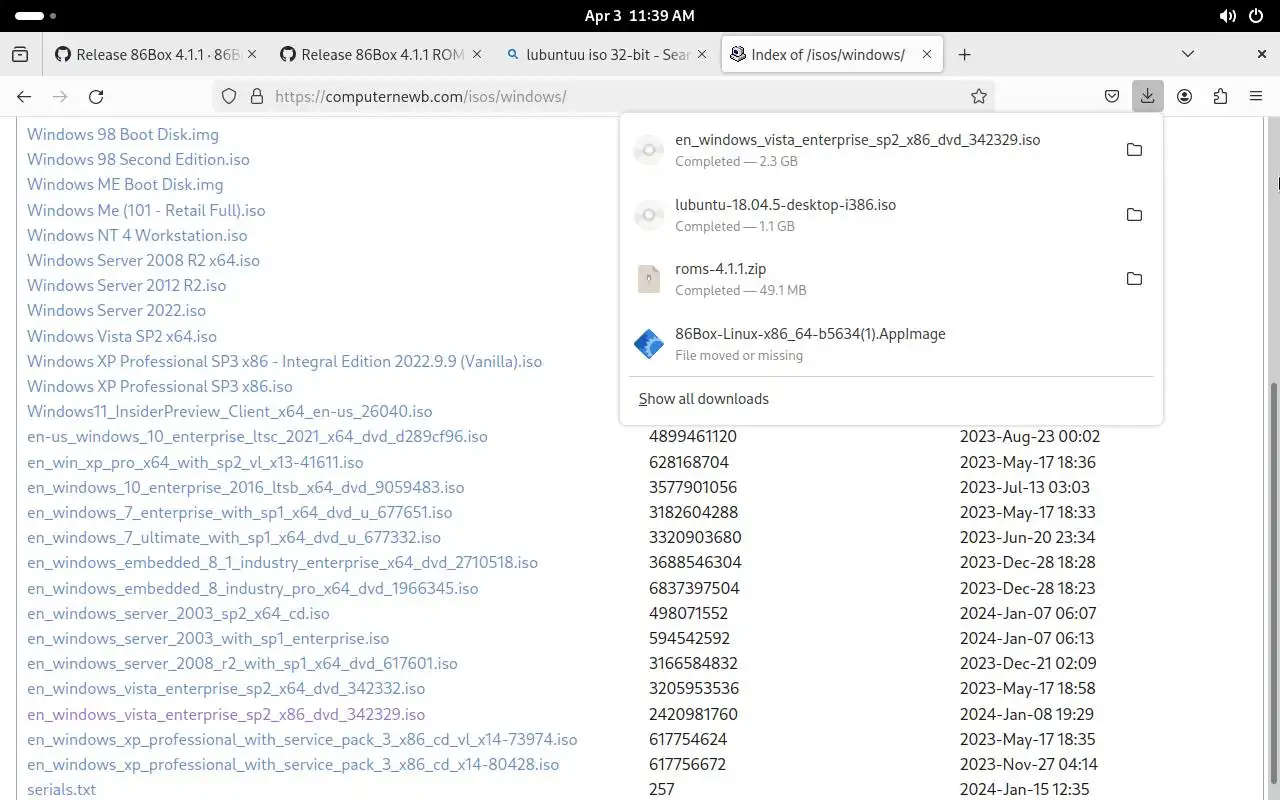Click the roms-4.1.1.zip archive icon
The image size is (1280, 800).
point(649,279)
